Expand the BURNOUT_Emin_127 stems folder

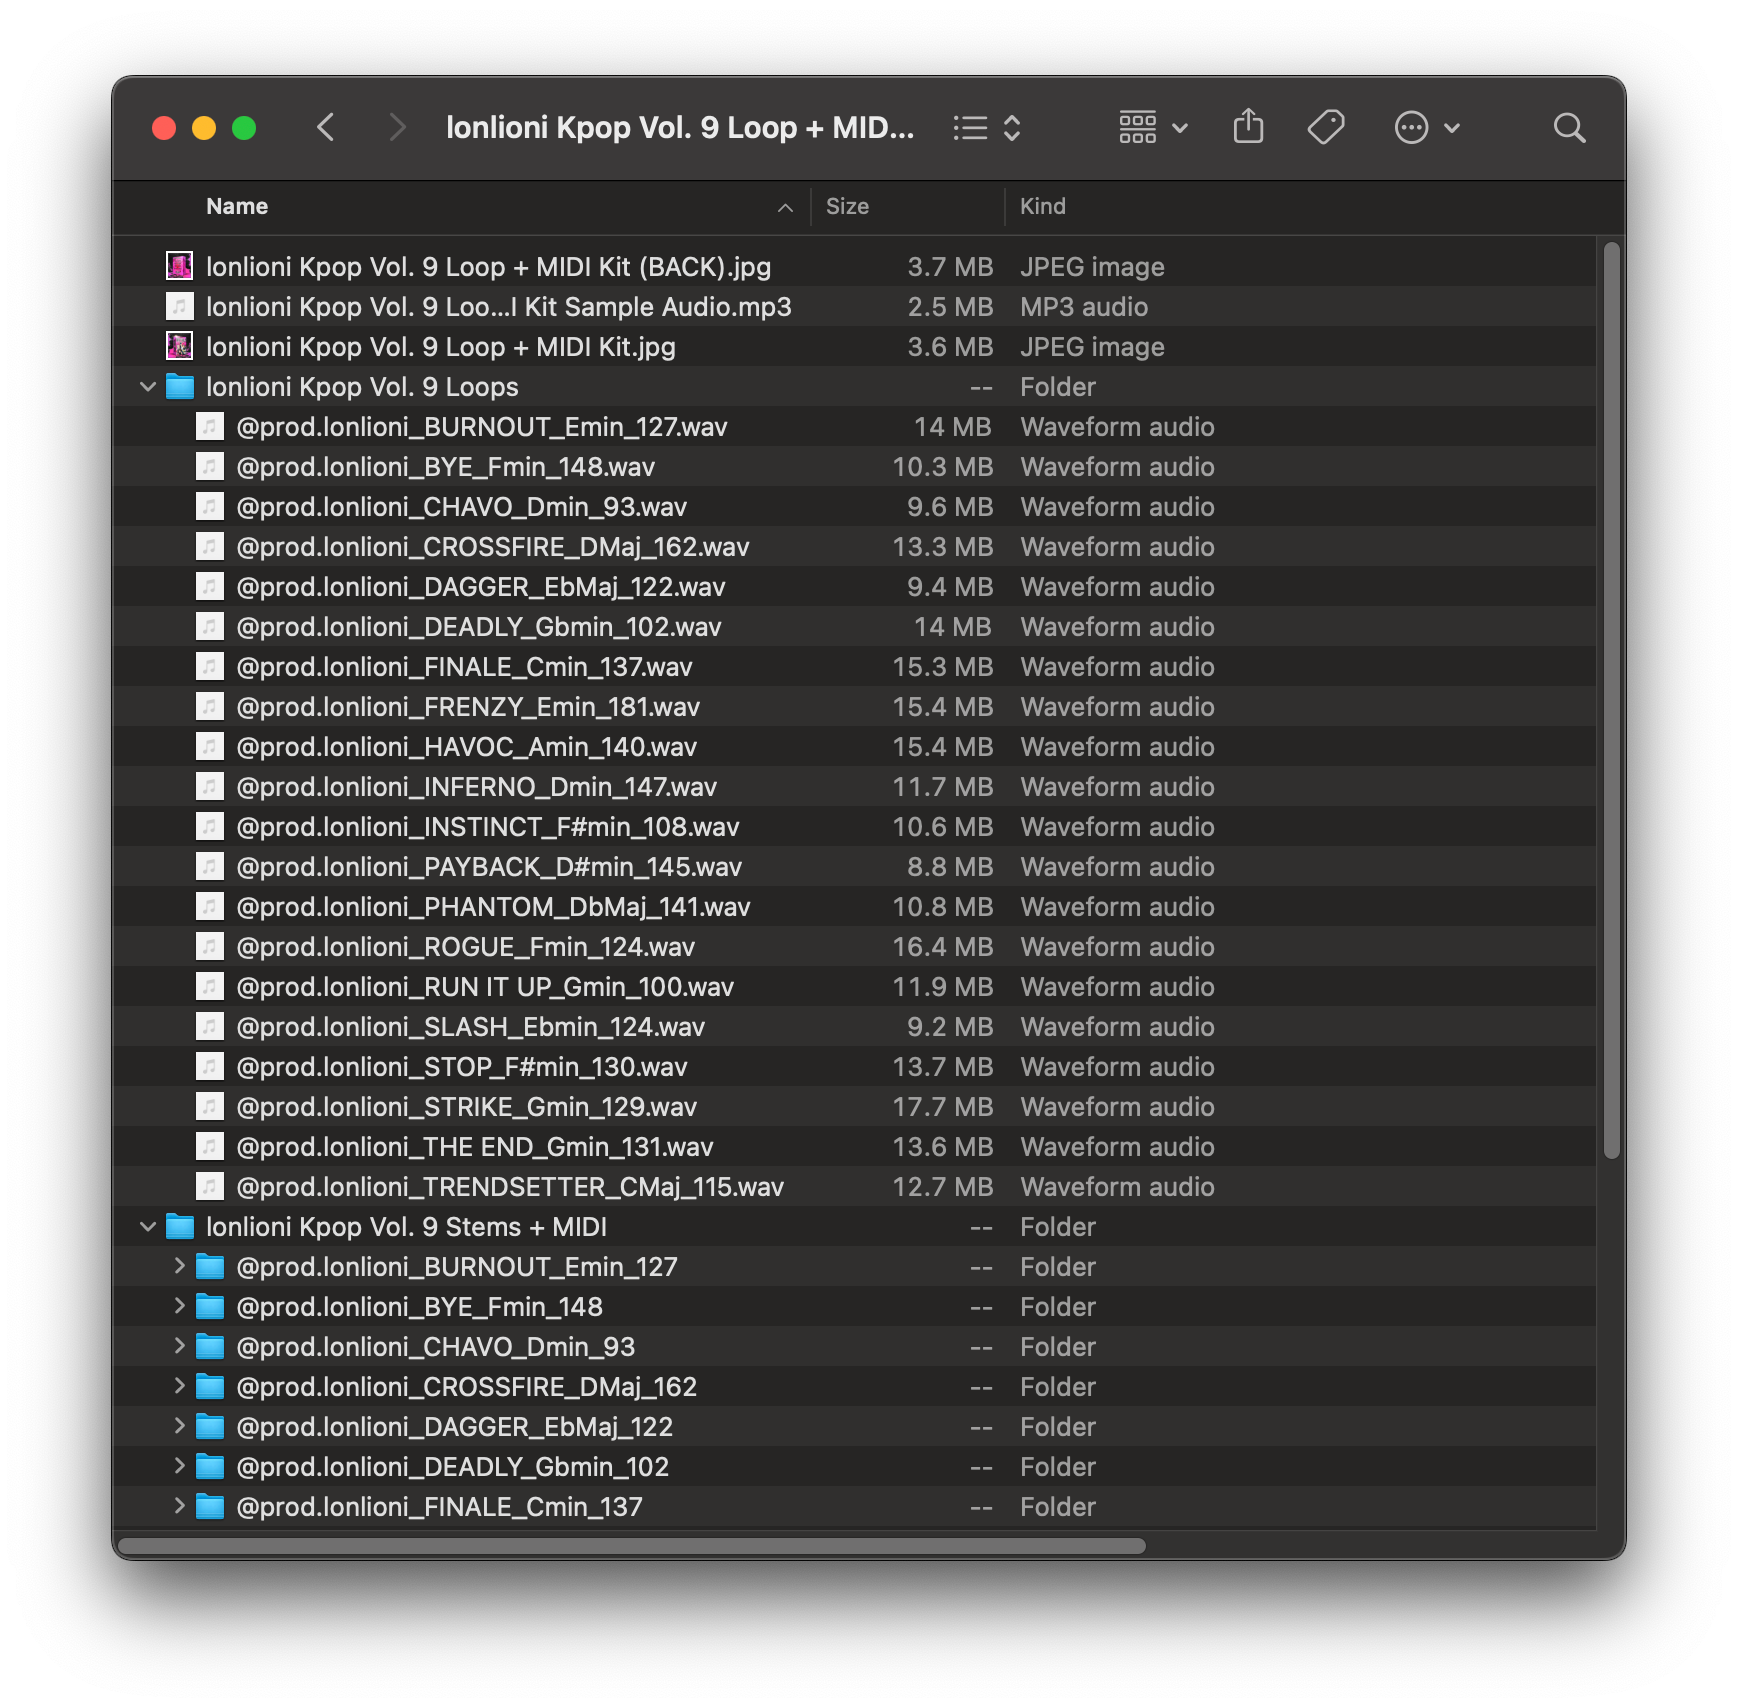tap(179, 1266)
